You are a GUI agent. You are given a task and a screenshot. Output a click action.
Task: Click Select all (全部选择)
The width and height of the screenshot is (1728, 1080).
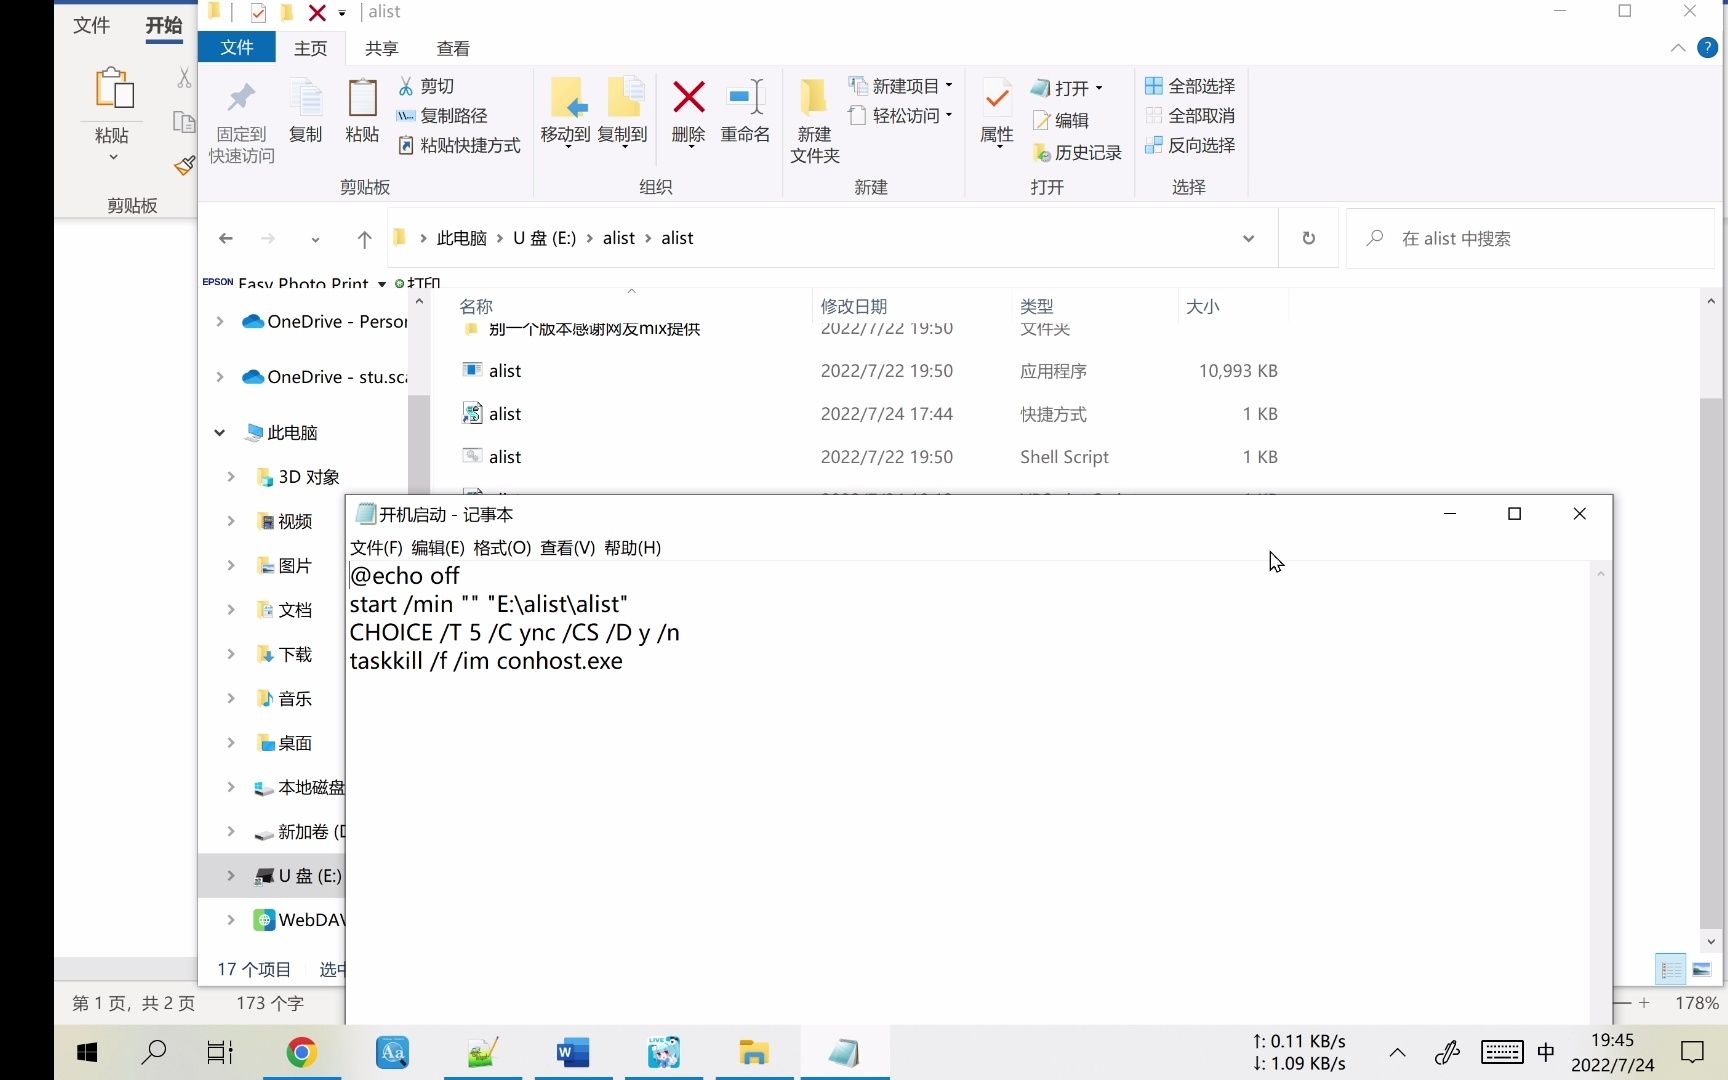point(1190,86)
